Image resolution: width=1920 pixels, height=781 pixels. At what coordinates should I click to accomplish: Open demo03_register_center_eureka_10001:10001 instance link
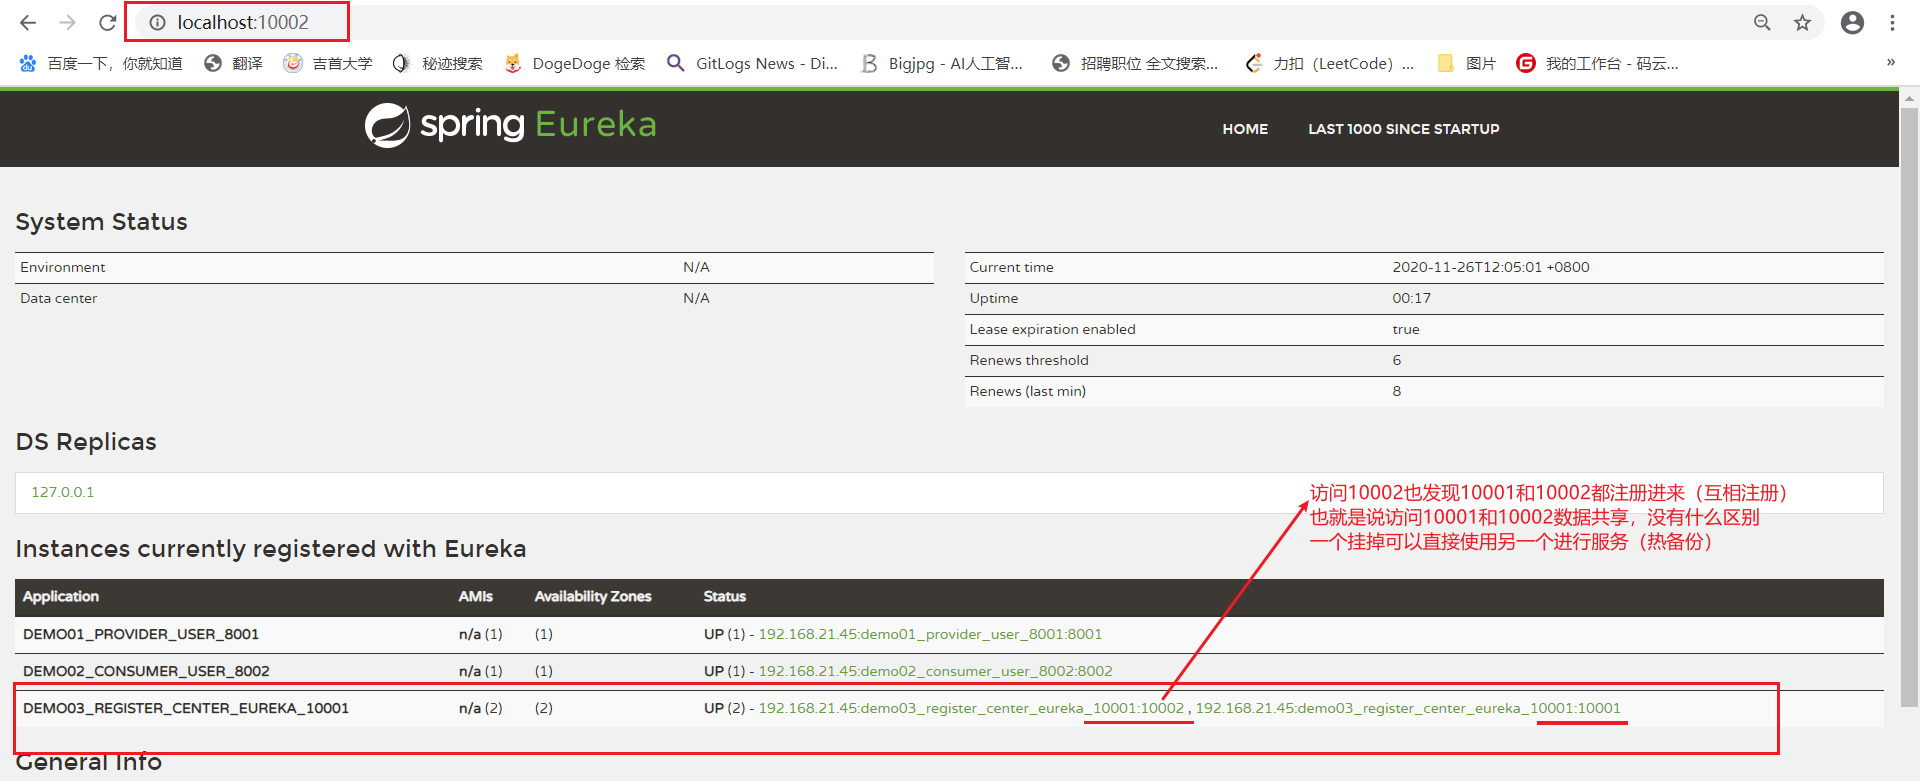tap(1408, 708)
